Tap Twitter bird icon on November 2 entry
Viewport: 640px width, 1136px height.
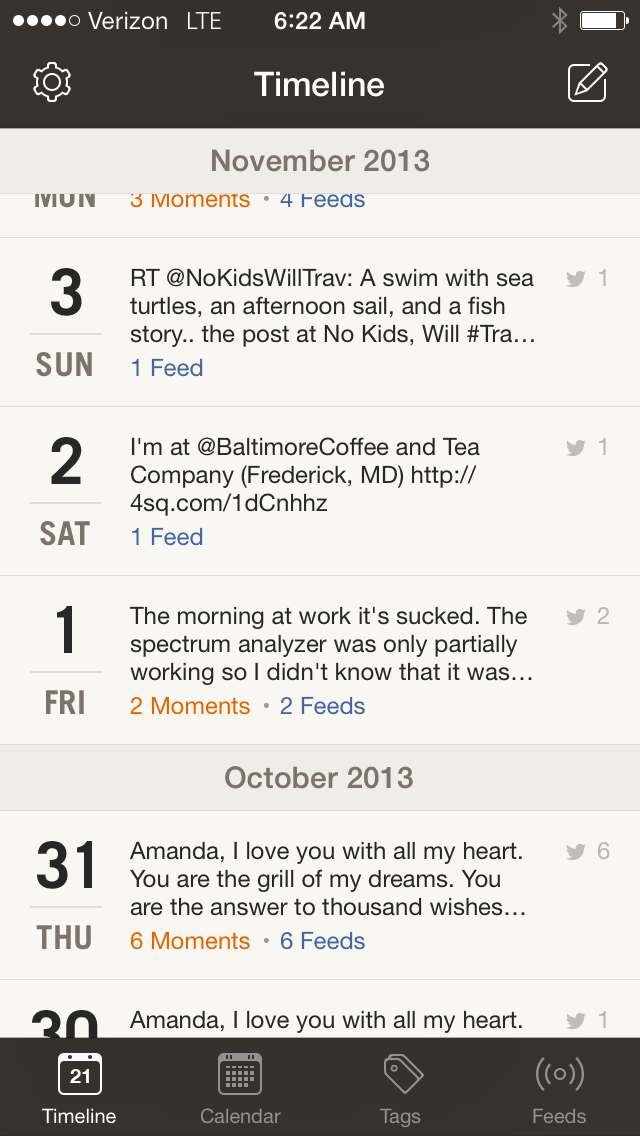click(575, 448)
